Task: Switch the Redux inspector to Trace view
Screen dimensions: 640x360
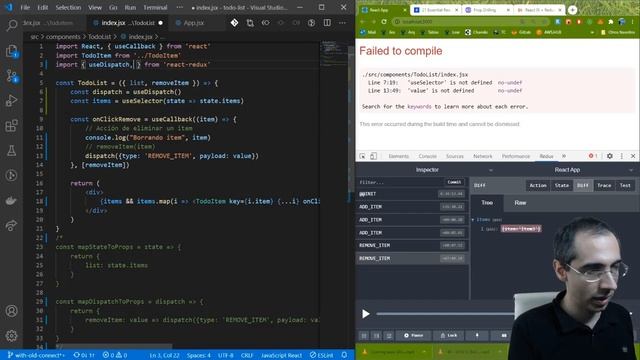Action: click(604, 185)
